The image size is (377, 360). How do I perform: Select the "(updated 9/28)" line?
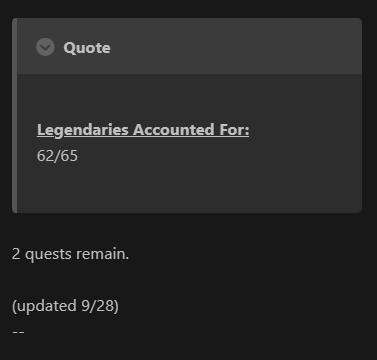tap(65, 306)
